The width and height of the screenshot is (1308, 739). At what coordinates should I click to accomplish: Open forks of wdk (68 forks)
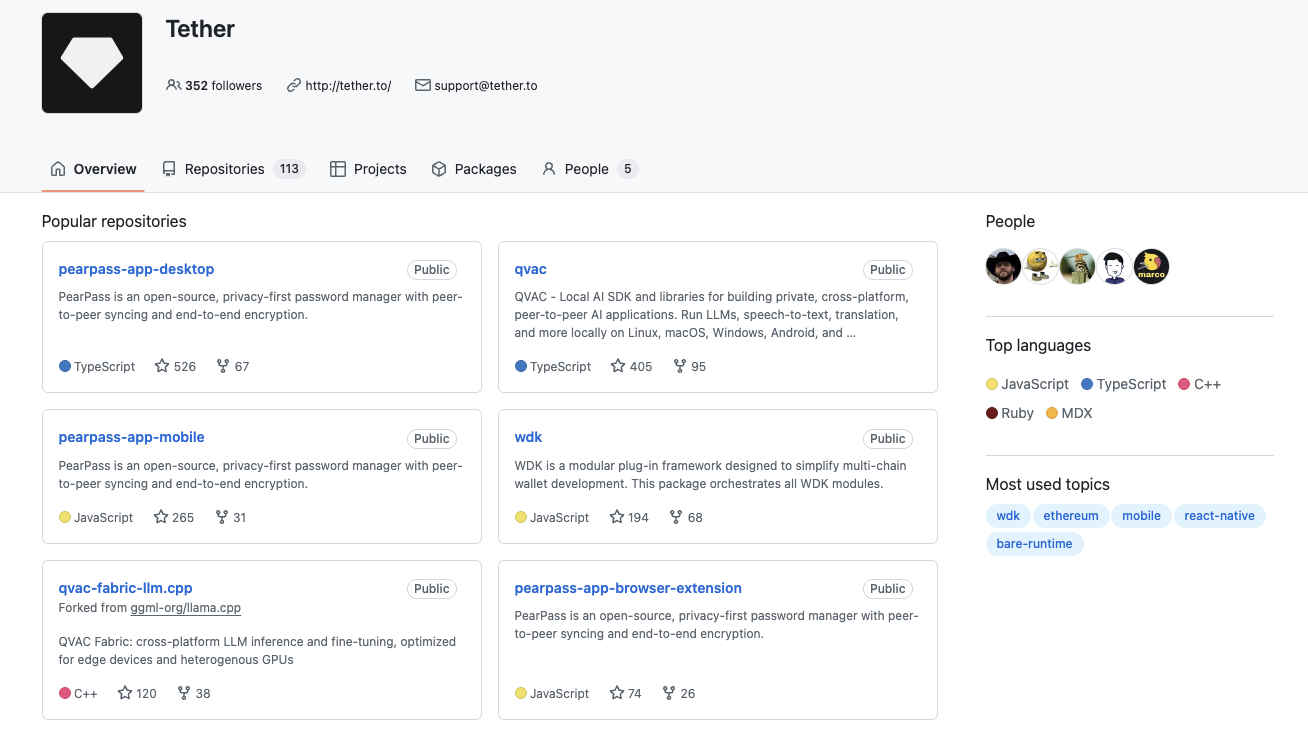[686, 518]
